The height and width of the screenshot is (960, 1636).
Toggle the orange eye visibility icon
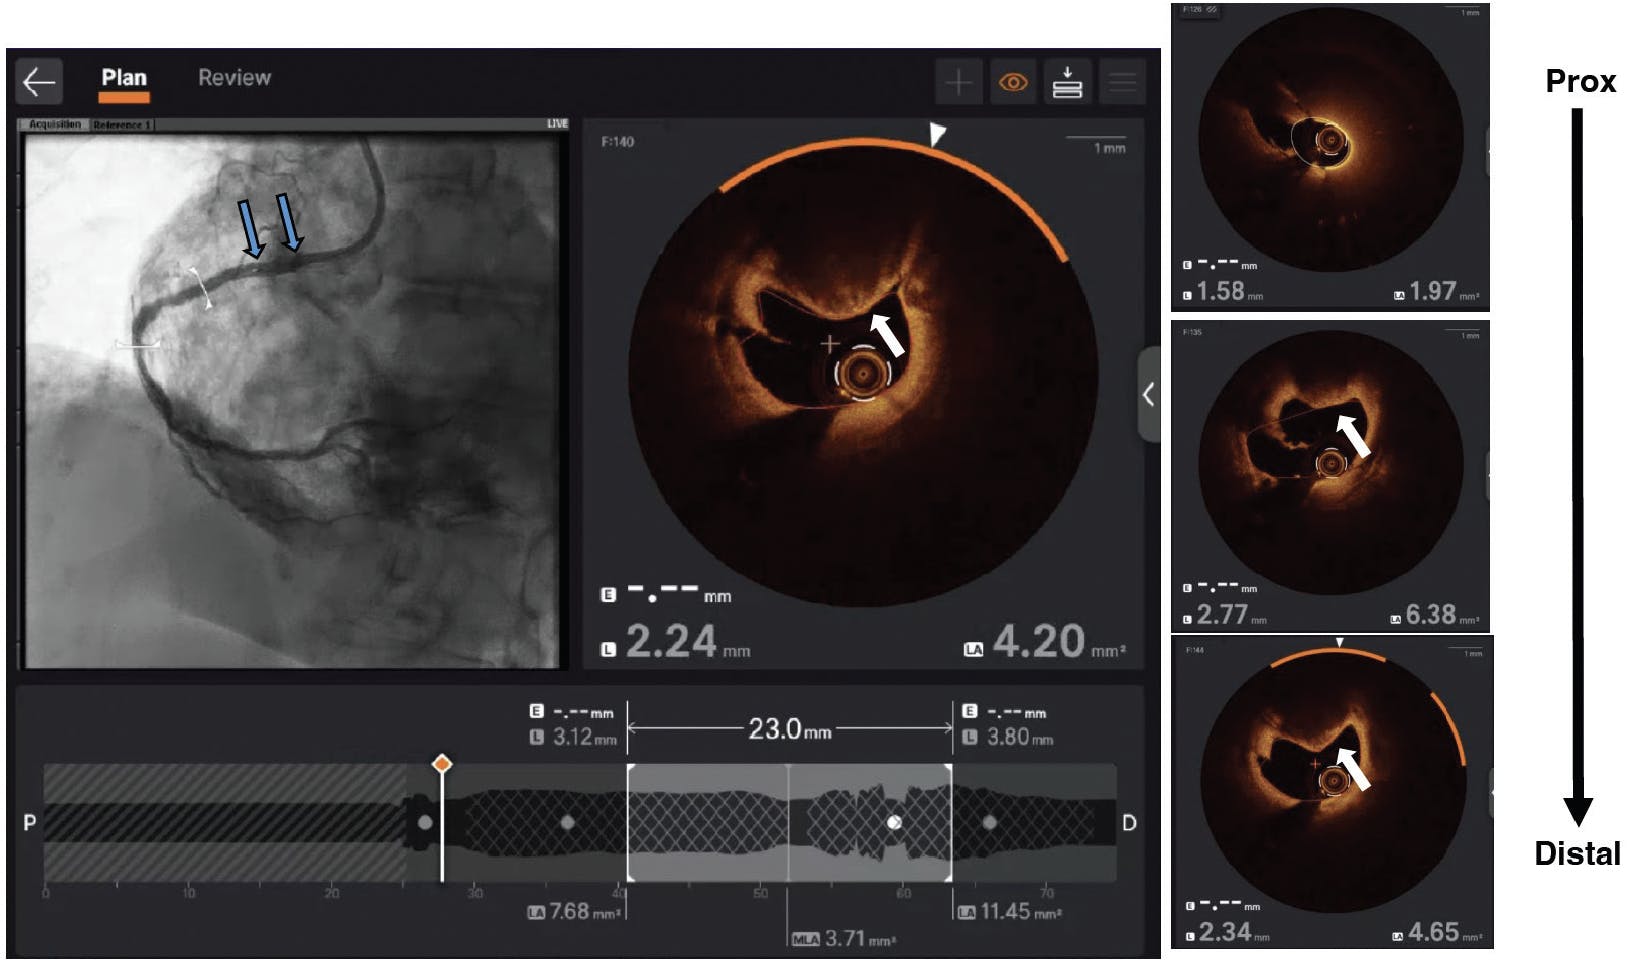pyautogui.click(x=1013, y=82)
